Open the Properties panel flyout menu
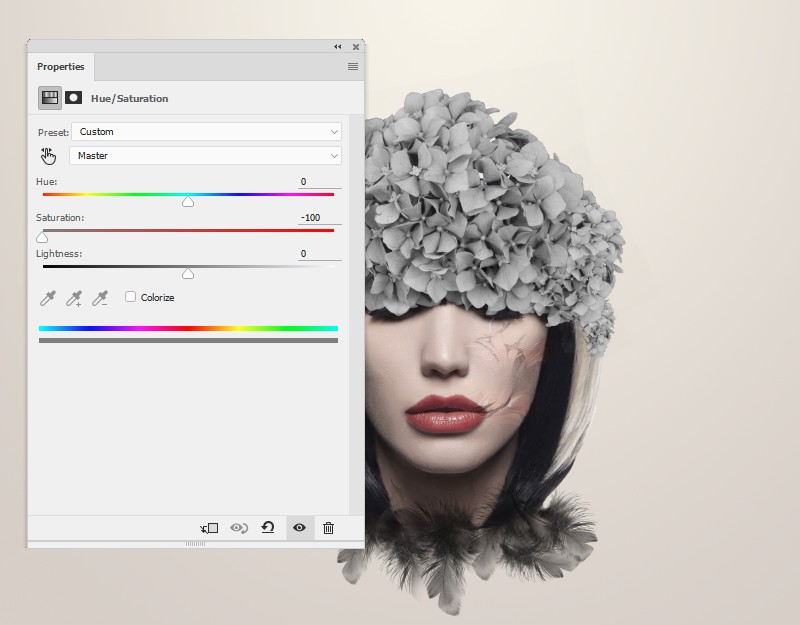This screenshot has width=800, height=625. point(353,67)
